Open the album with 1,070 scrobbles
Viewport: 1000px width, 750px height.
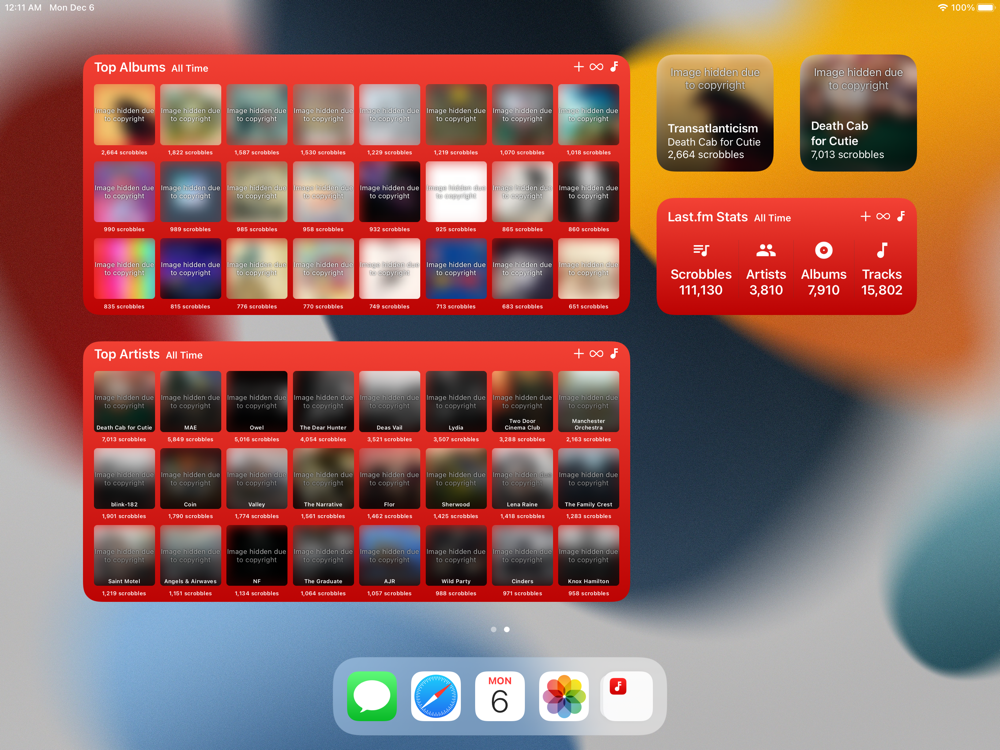pyautogui.click(x=522, y=115)
